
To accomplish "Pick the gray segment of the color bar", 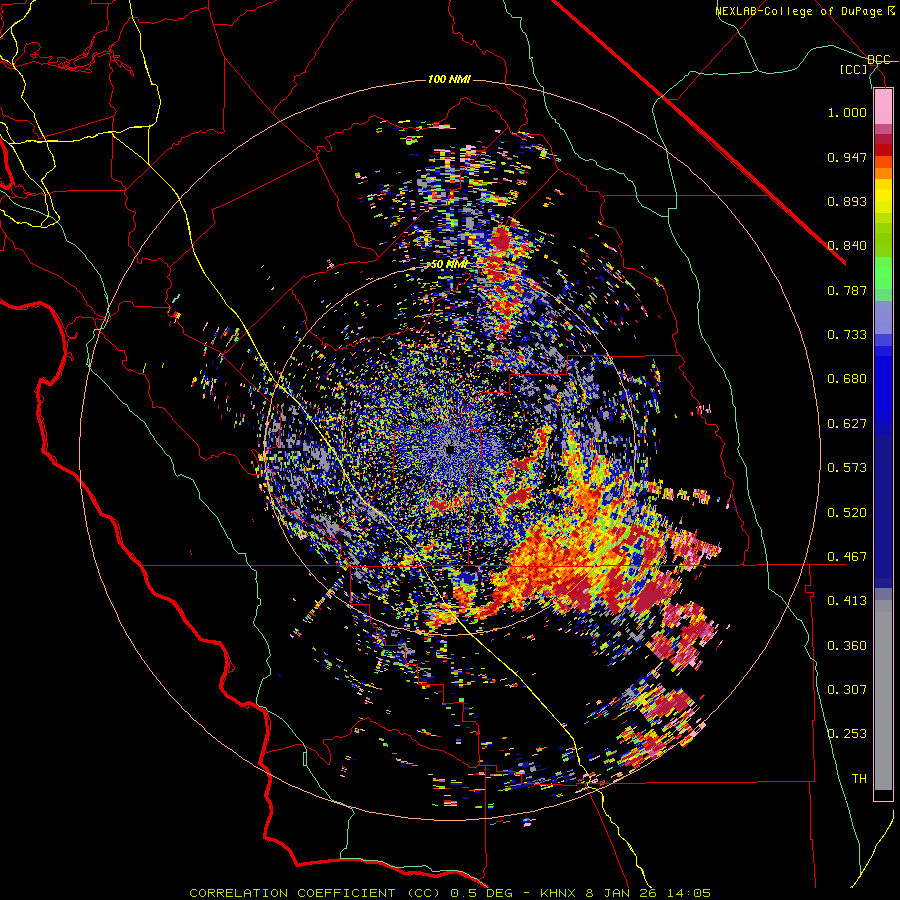I will click(883, 695).
